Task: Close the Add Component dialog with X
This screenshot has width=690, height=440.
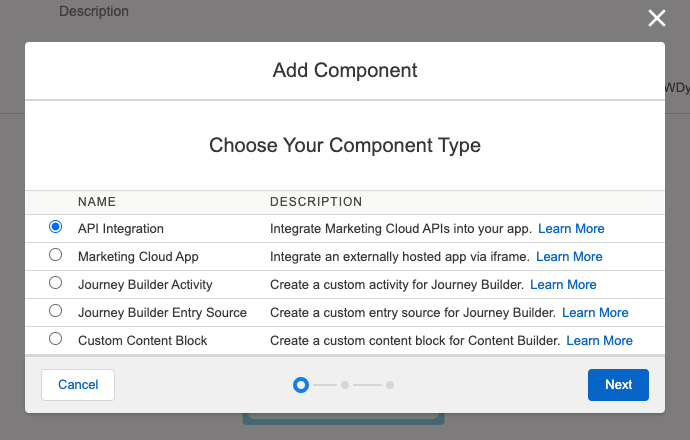Action: 657,18
